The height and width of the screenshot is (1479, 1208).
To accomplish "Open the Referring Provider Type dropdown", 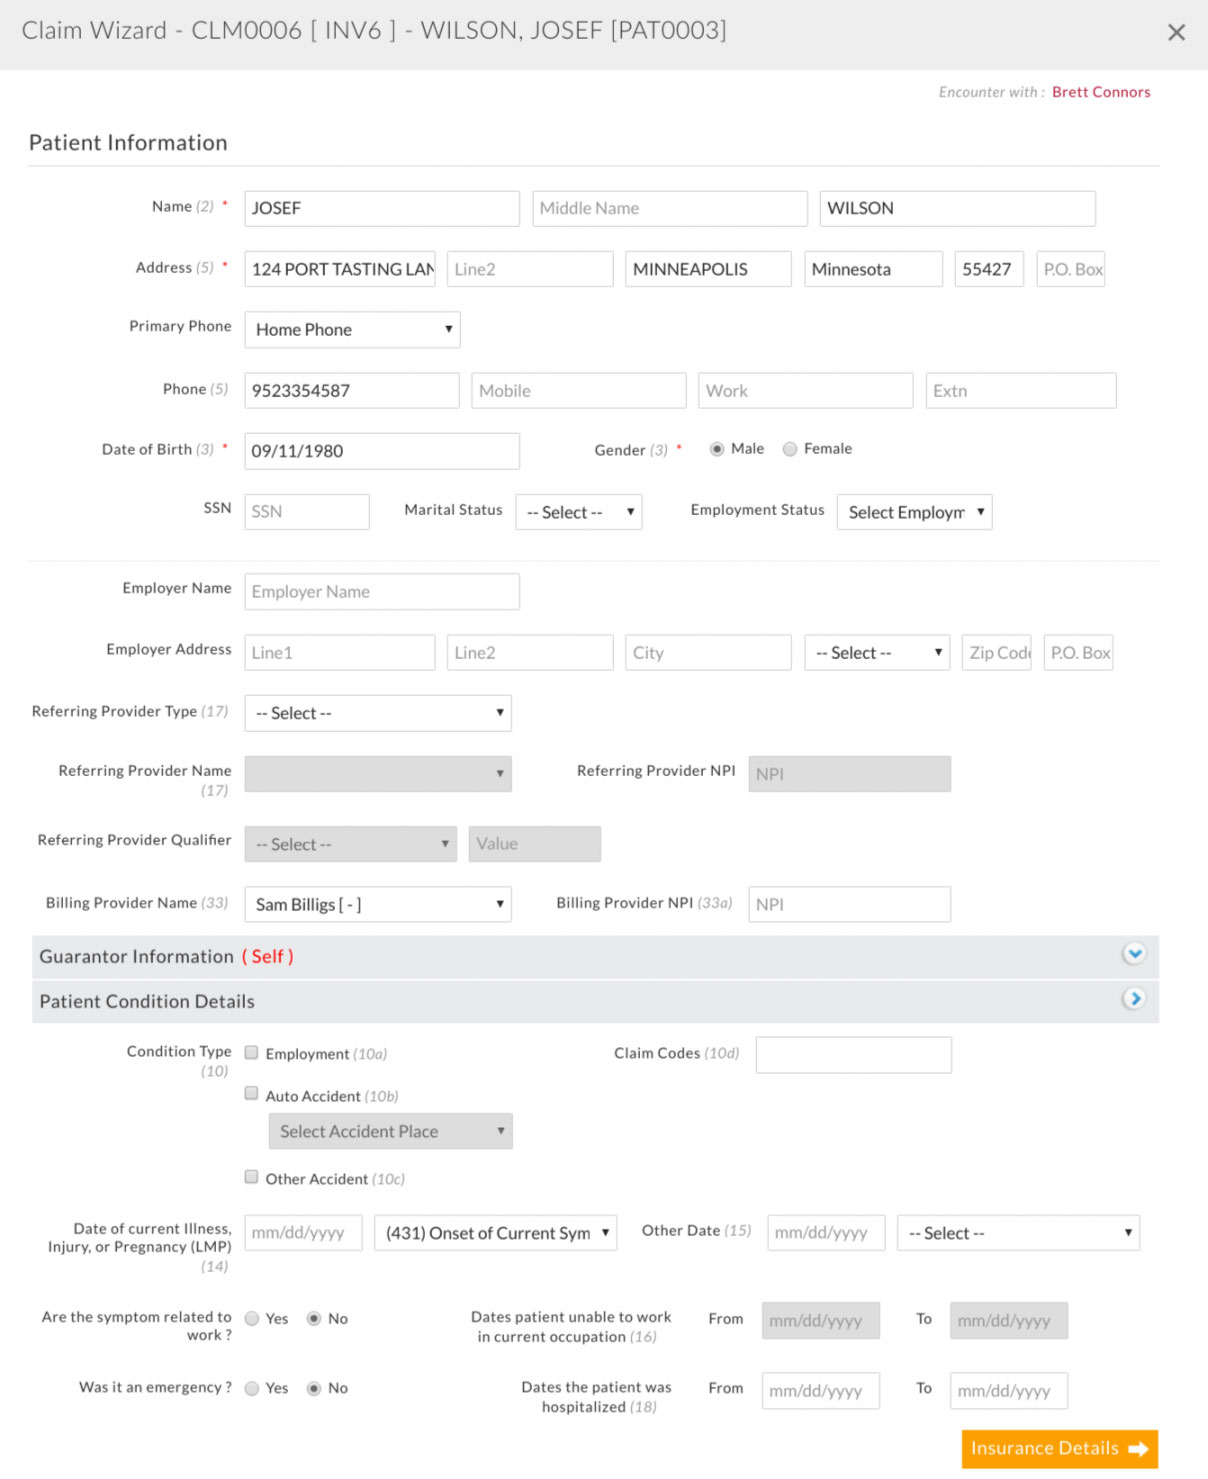I will pos(378,713).
